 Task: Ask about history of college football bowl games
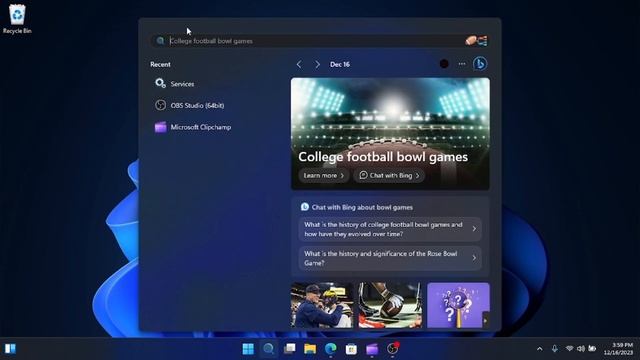[390, 229]
